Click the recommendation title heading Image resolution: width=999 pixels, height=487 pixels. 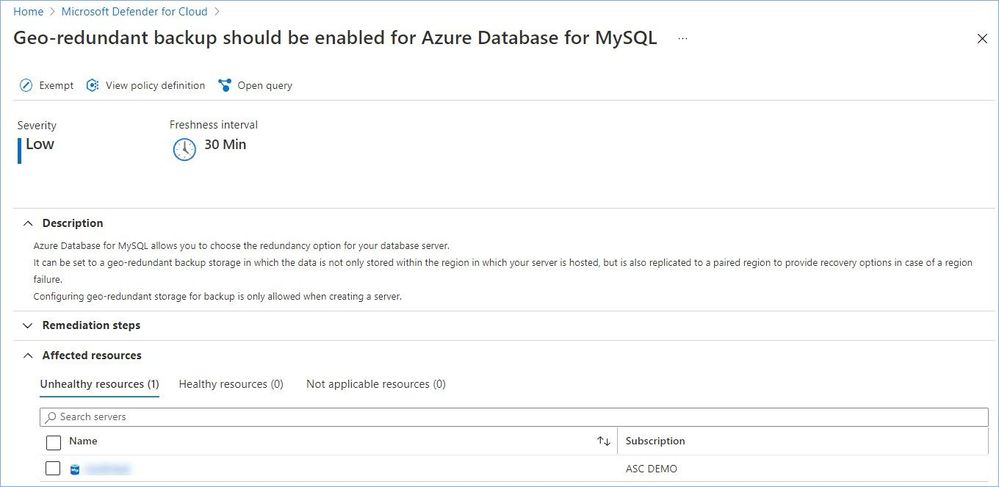click(x=335, y=38)
